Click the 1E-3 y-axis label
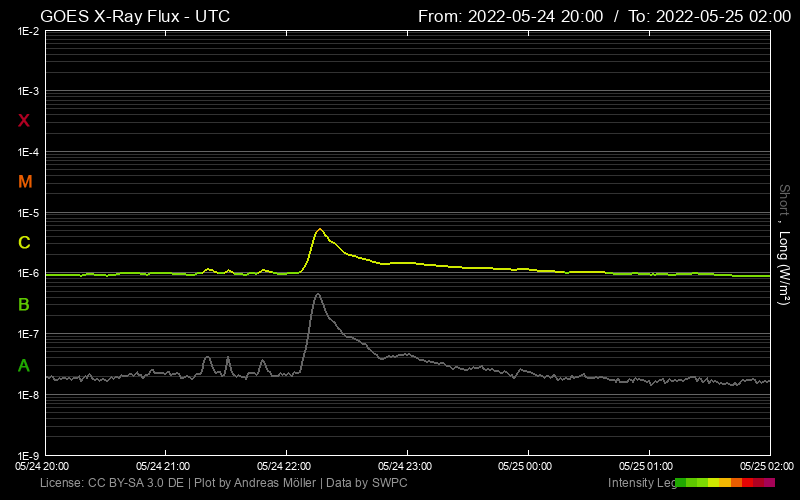The width and height of the screenshot is (800, 500). click(x=28, y=91)
